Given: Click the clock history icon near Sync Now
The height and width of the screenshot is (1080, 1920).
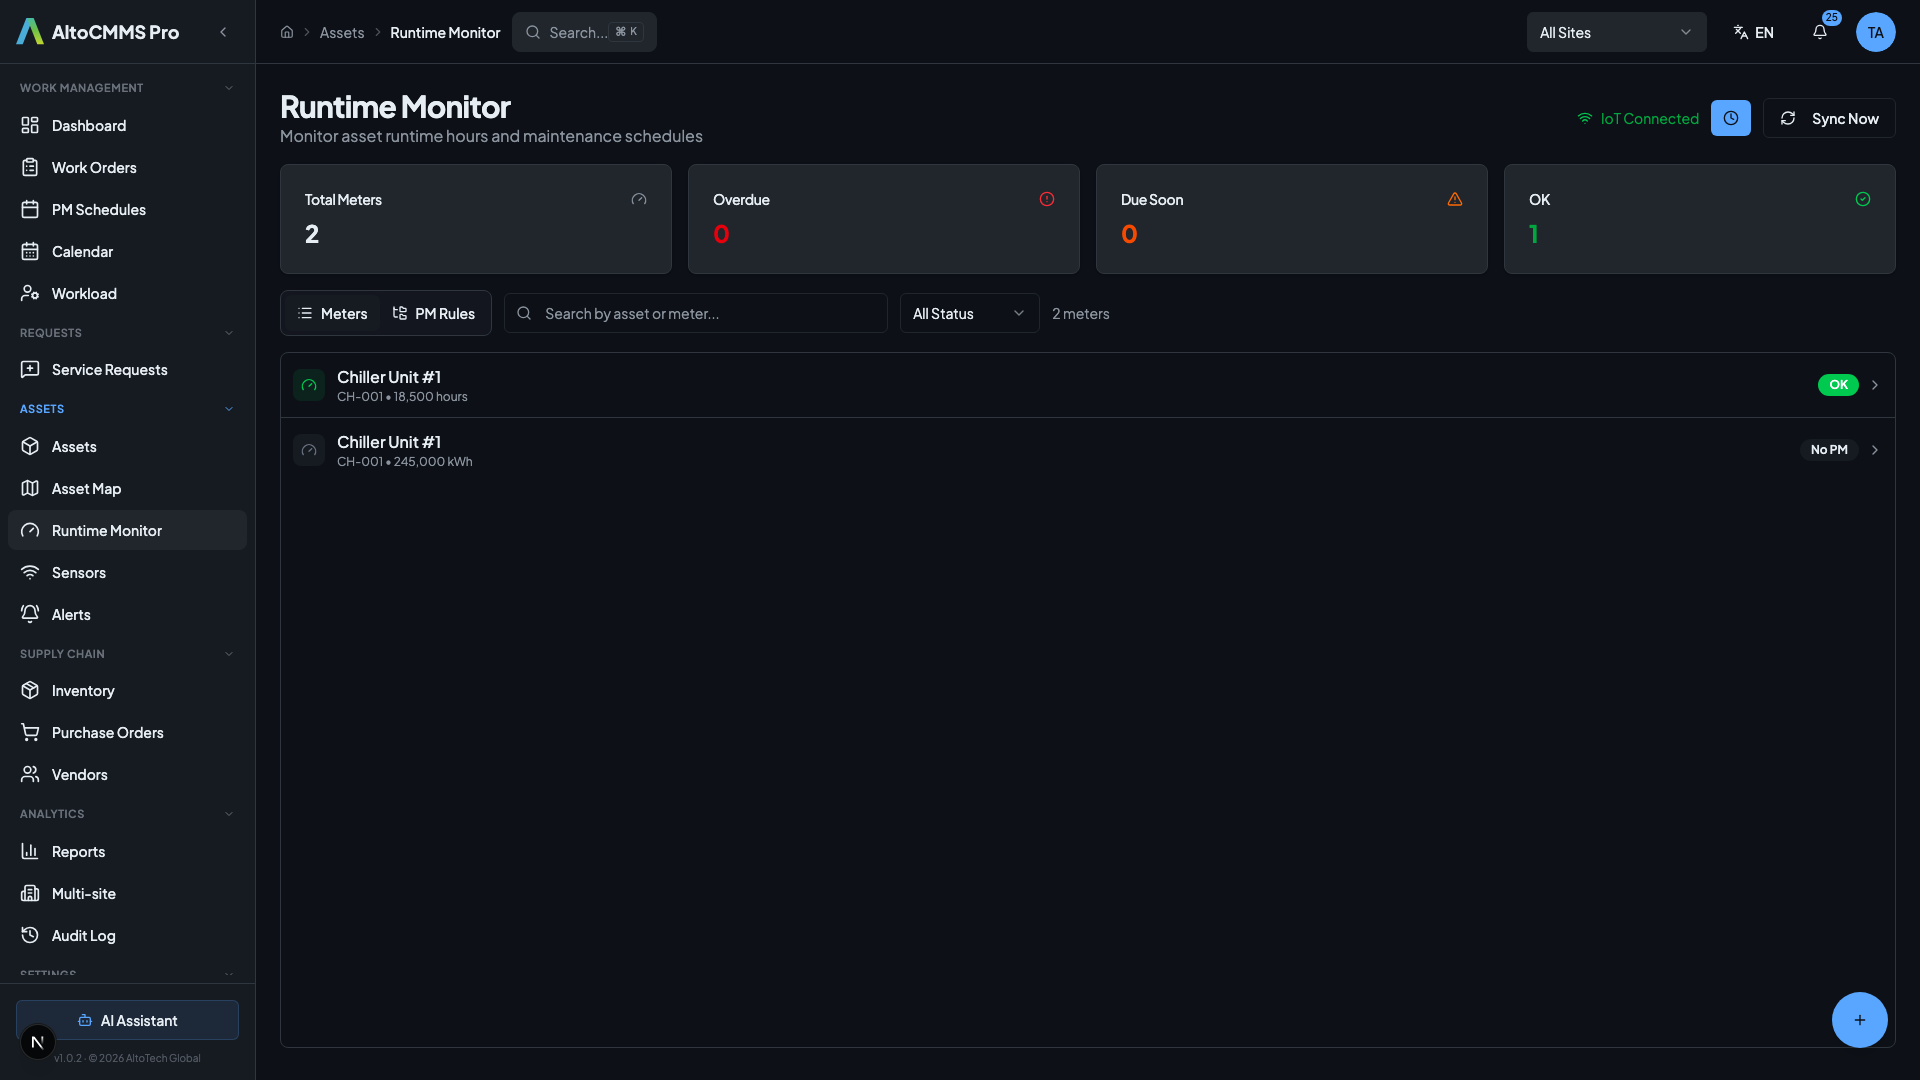Looking at the screenshot, I should click(1731, 118).
